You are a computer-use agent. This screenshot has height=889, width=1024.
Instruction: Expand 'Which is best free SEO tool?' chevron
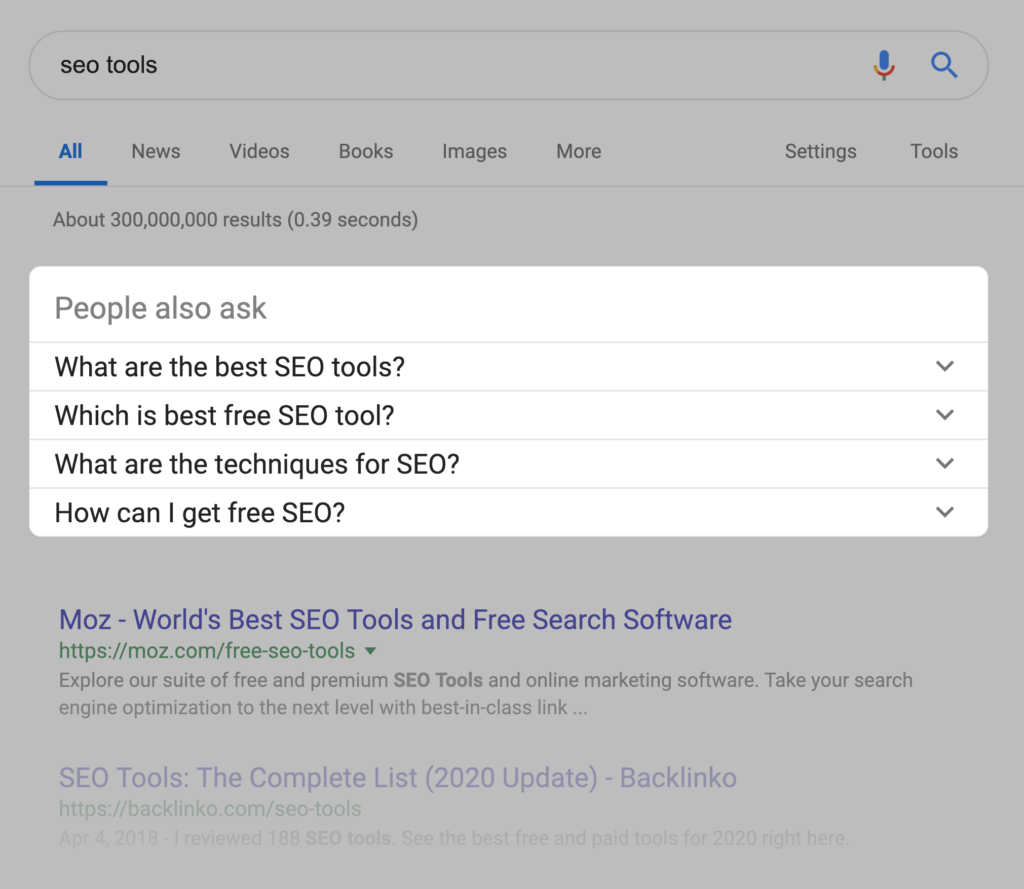pyautogui.click(x=945, y=415)
